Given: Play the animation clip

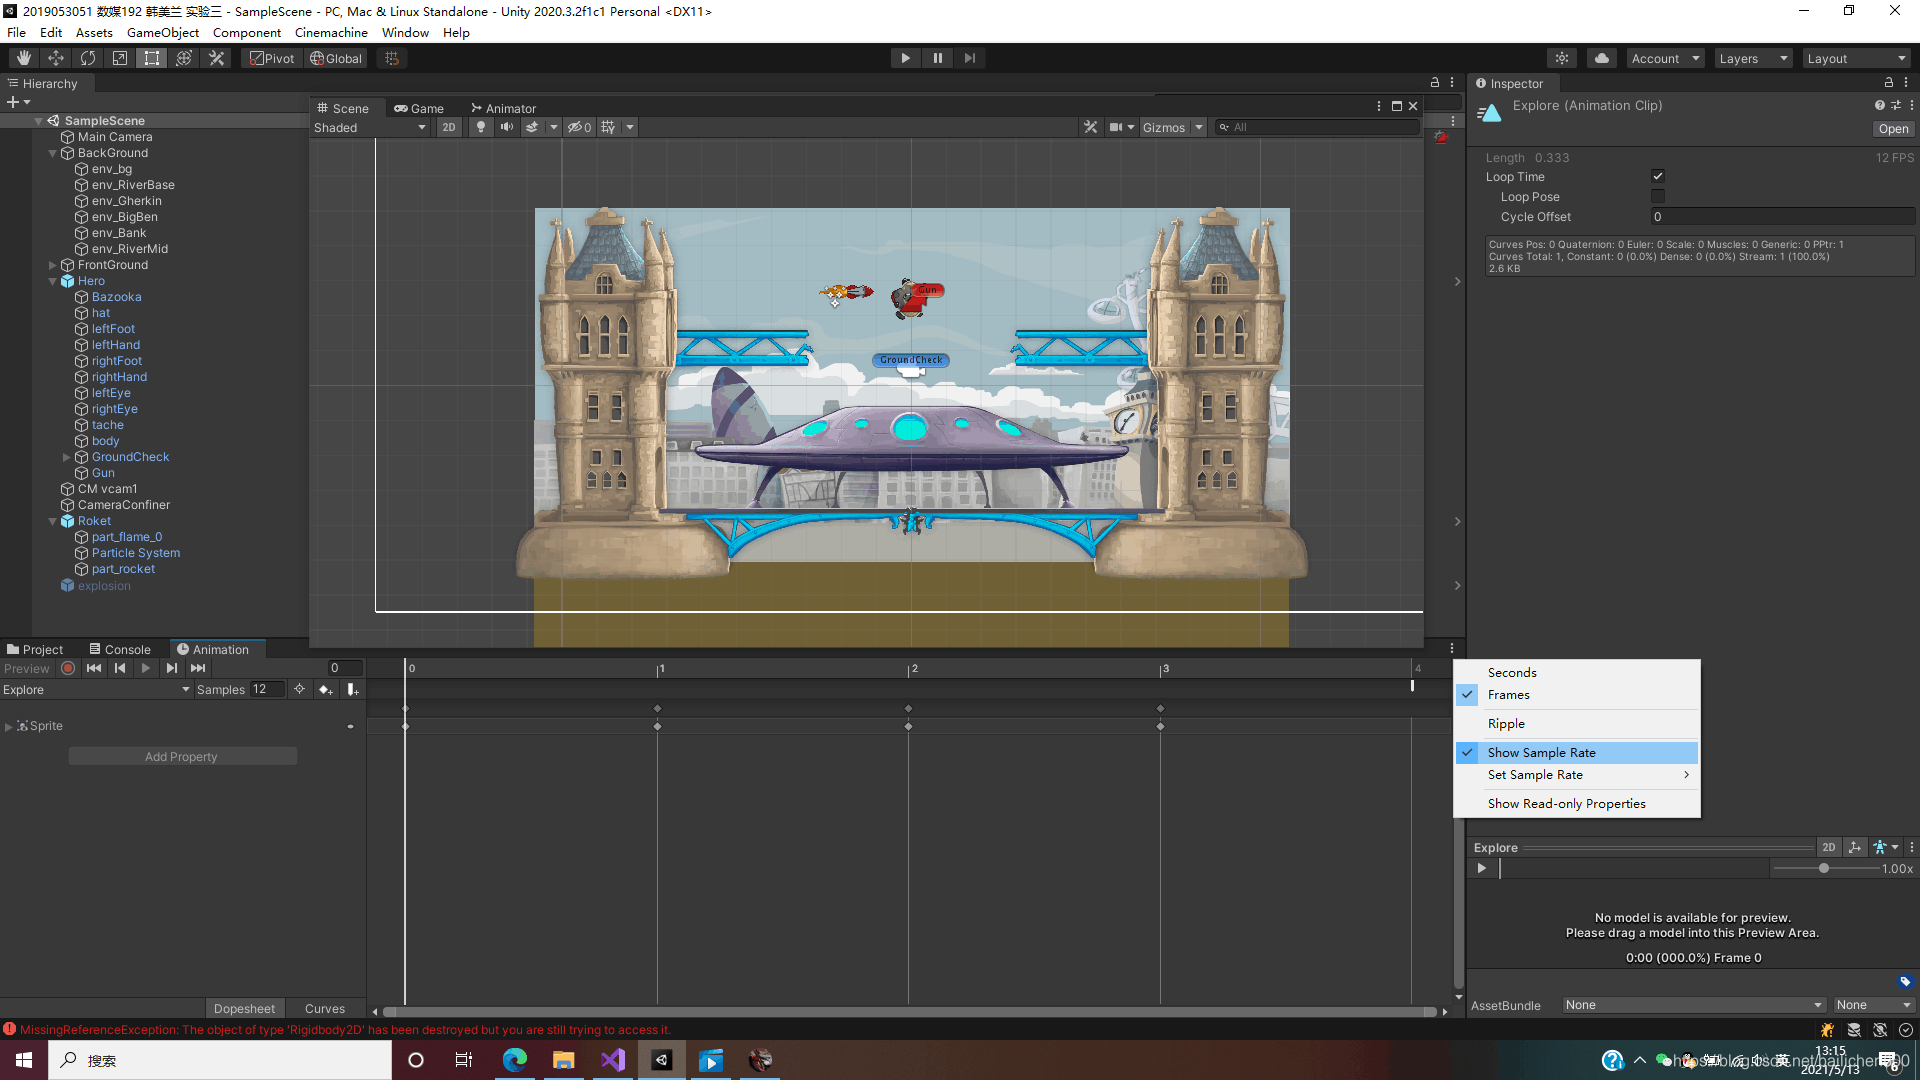Looking at the screenshot, I should pyautogui.click(x=146, y=668).
